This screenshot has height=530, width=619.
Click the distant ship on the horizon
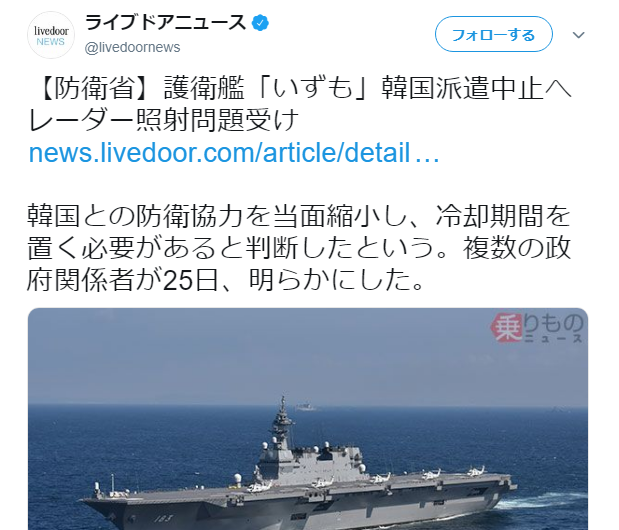tap(306, 407)
